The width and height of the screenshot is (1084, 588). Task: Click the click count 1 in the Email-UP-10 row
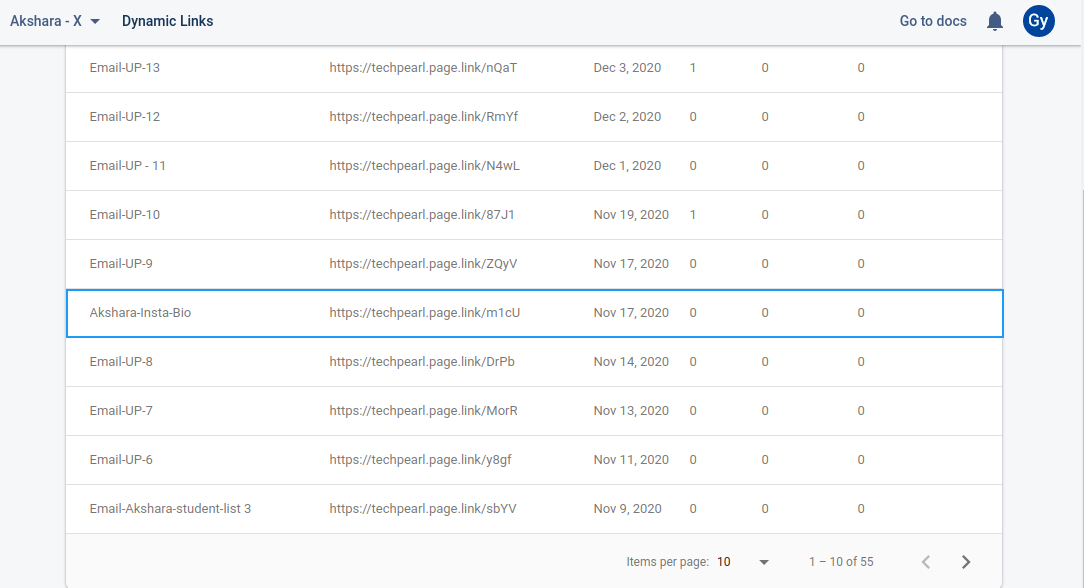pos(693,215)
